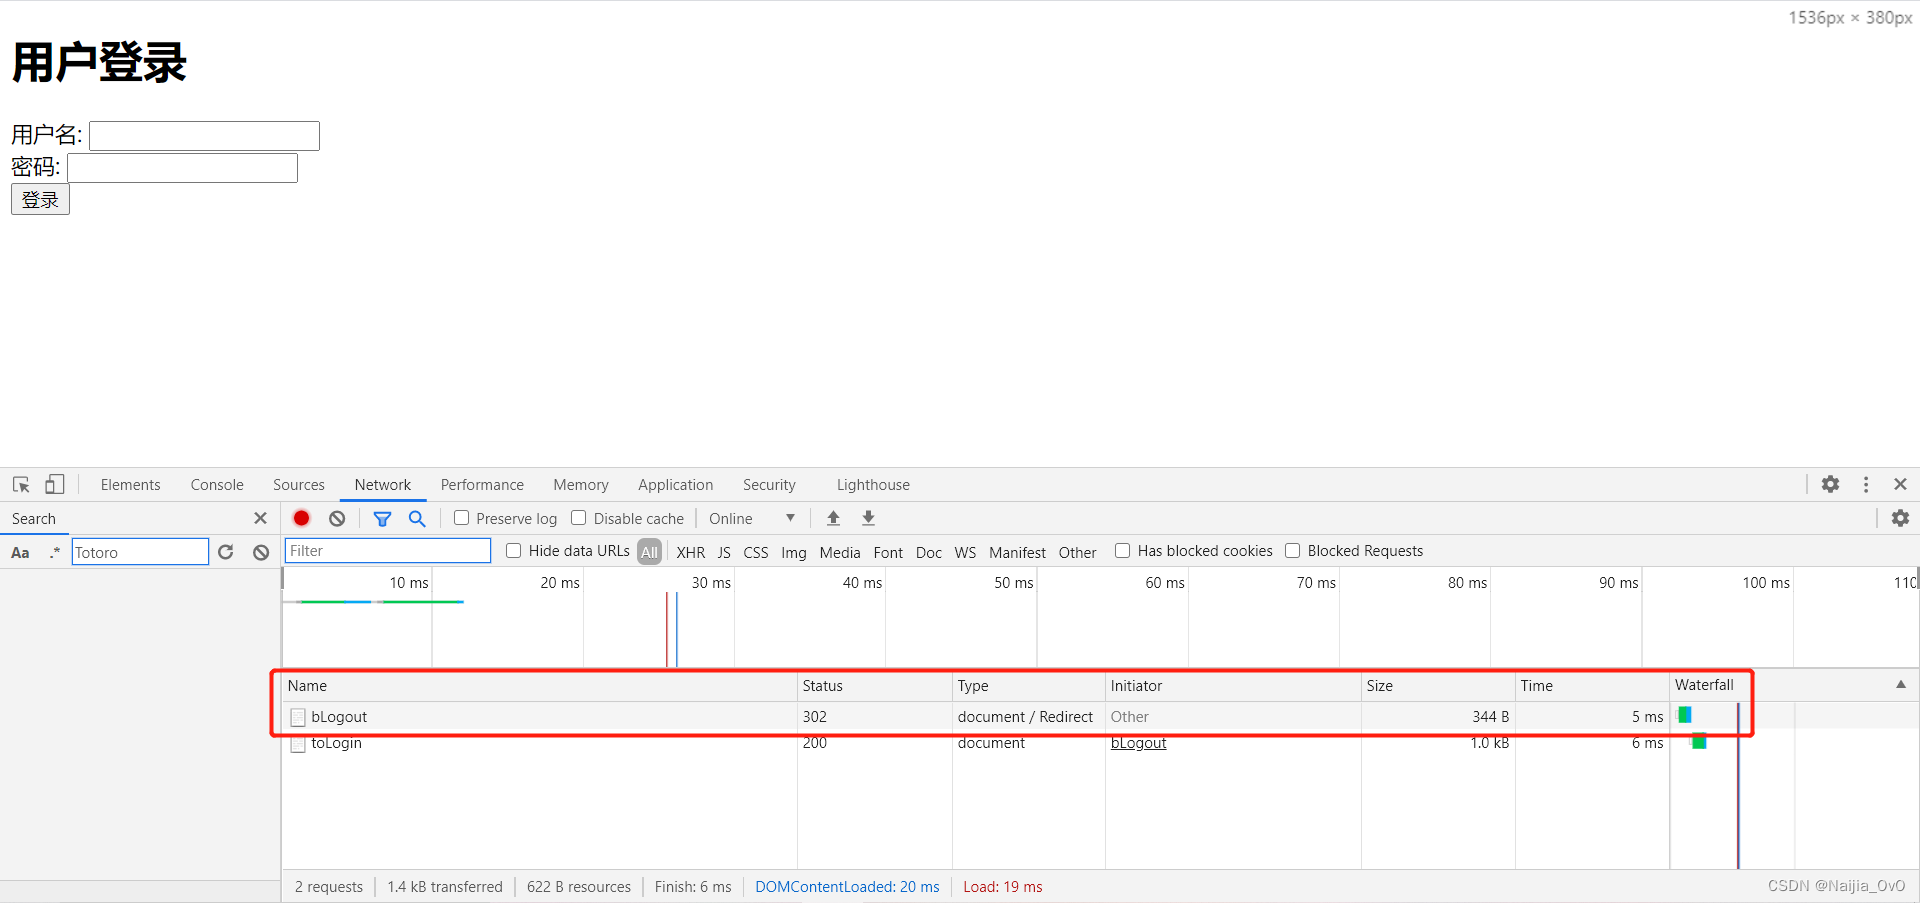Viewport: 1920px width, 903px height.
Task: Filter requests by Manifest
Action: pyautogui.click(x=1017, y=552)
